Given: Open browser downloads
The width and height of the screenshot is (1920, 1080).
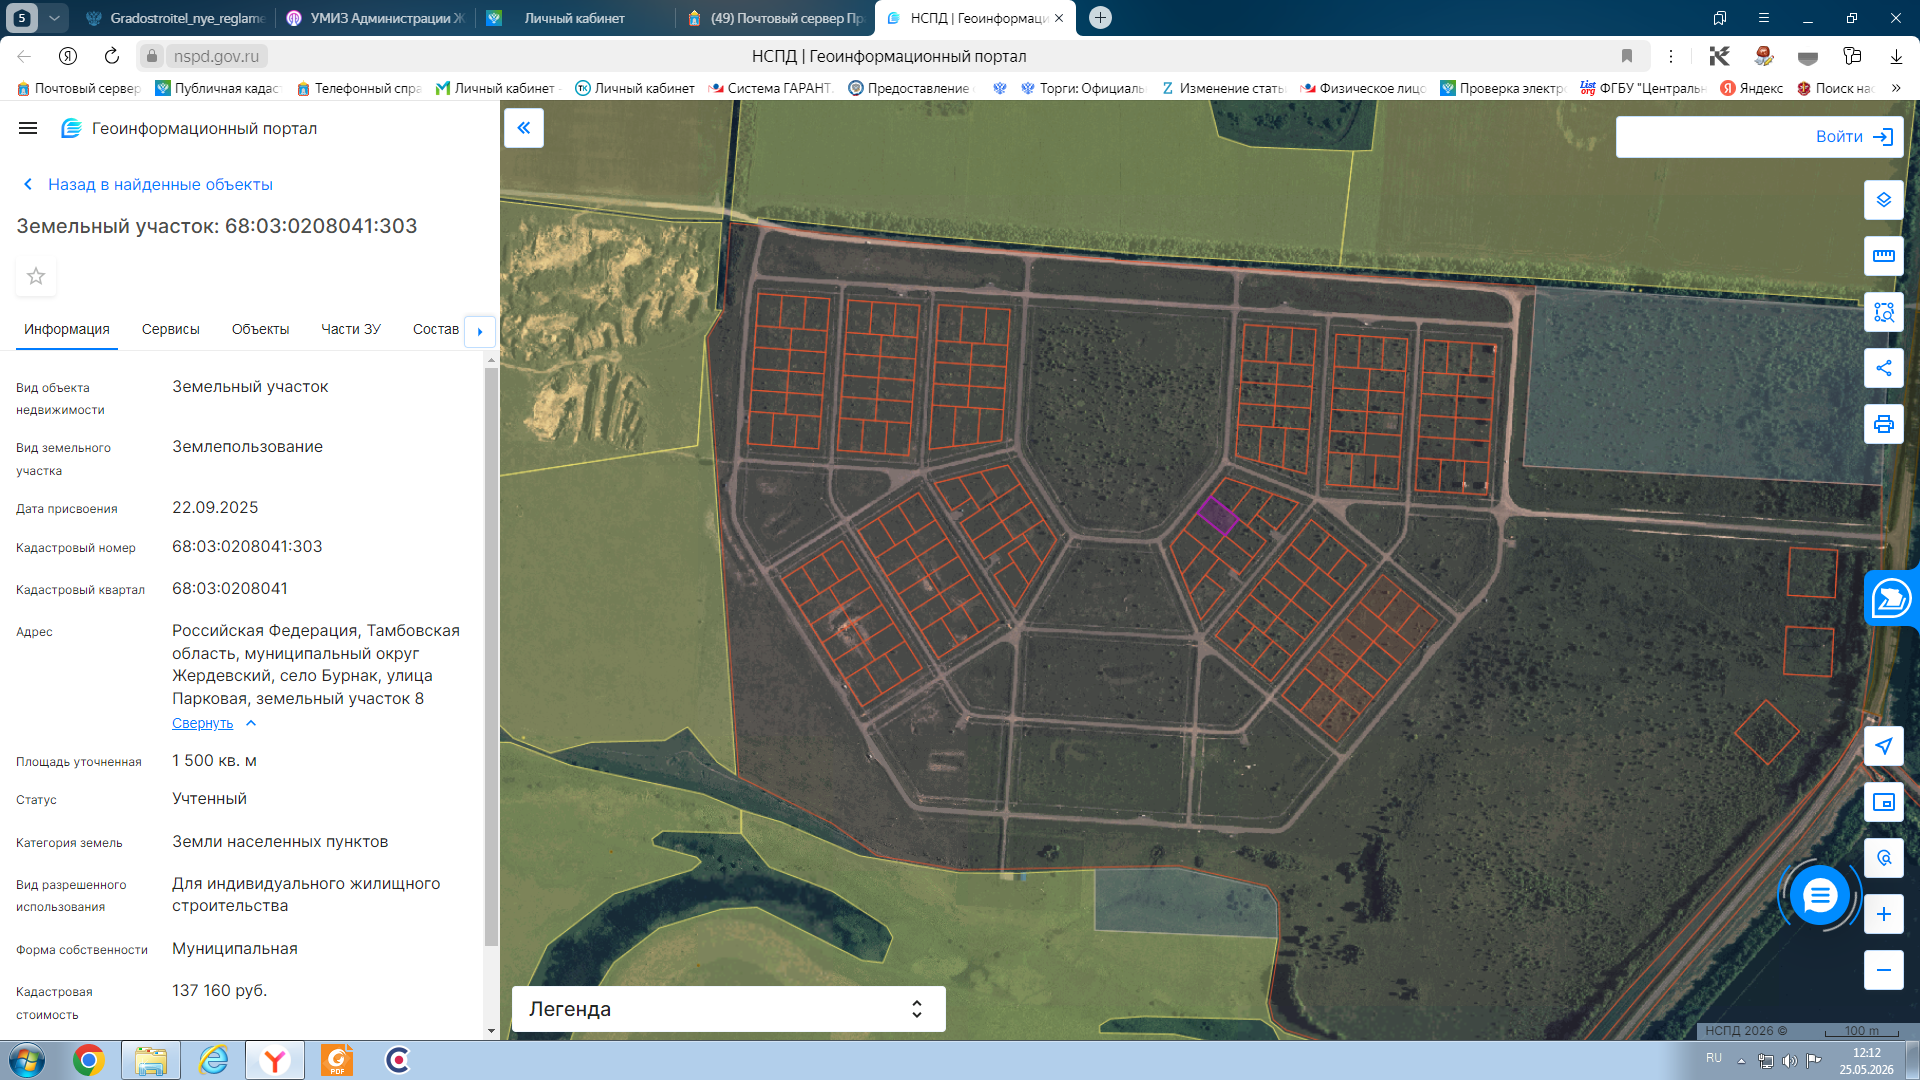Looking at the screenshot, I should click(1896, 56).
